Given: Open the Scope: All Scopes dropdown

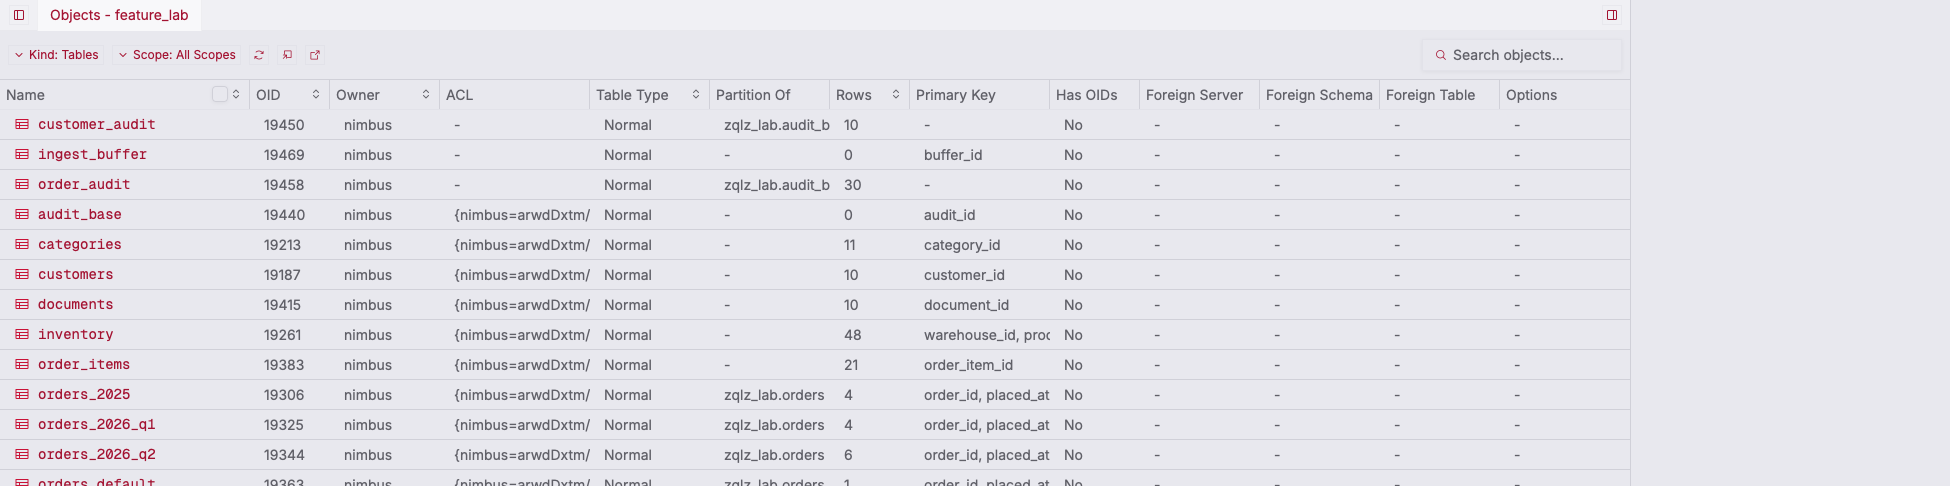Looking at the screenshot, I should point(177,55).
